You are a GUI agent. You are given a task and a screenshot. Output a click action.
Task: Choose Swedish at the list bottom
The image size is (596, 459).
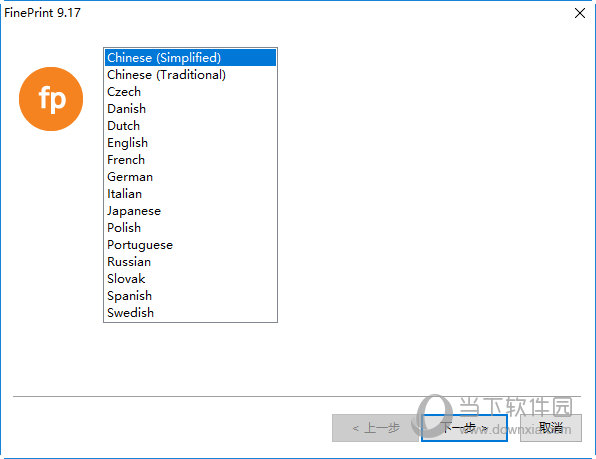(190, 313)
